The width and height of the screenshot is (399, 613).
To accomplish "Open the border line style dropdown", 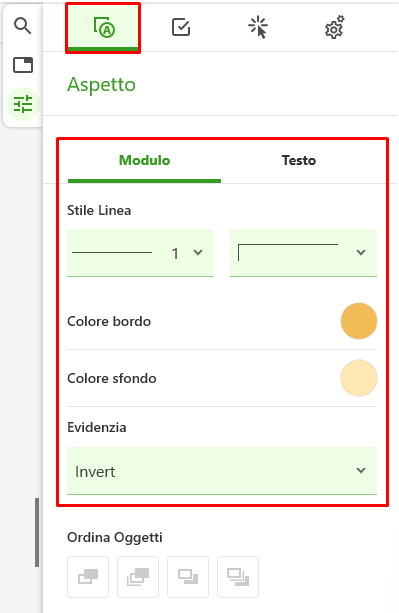I will click(x=303, y=253).
